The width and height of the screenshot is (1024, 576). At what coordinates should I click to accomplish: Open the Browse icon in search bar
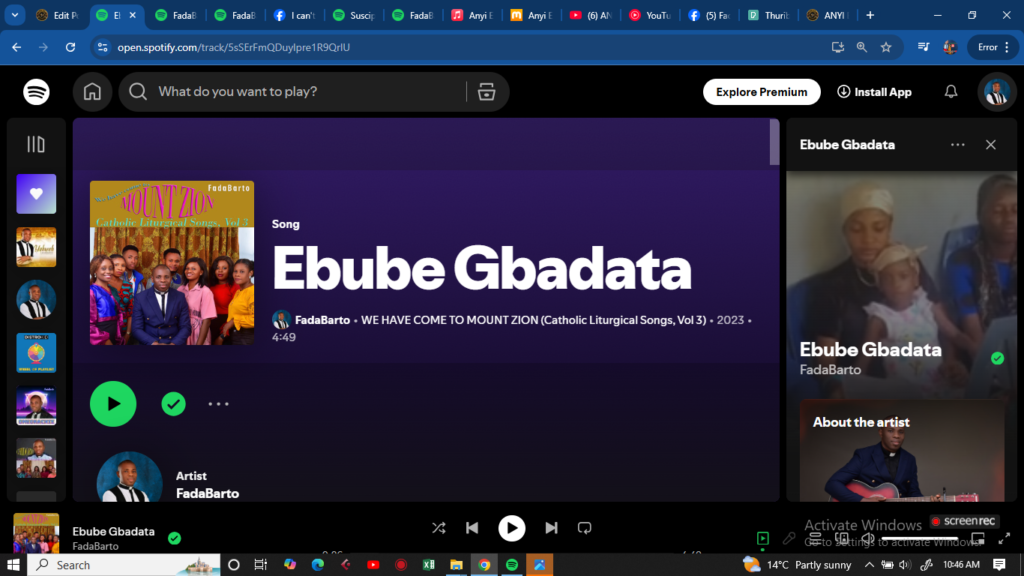pos(487,92)
